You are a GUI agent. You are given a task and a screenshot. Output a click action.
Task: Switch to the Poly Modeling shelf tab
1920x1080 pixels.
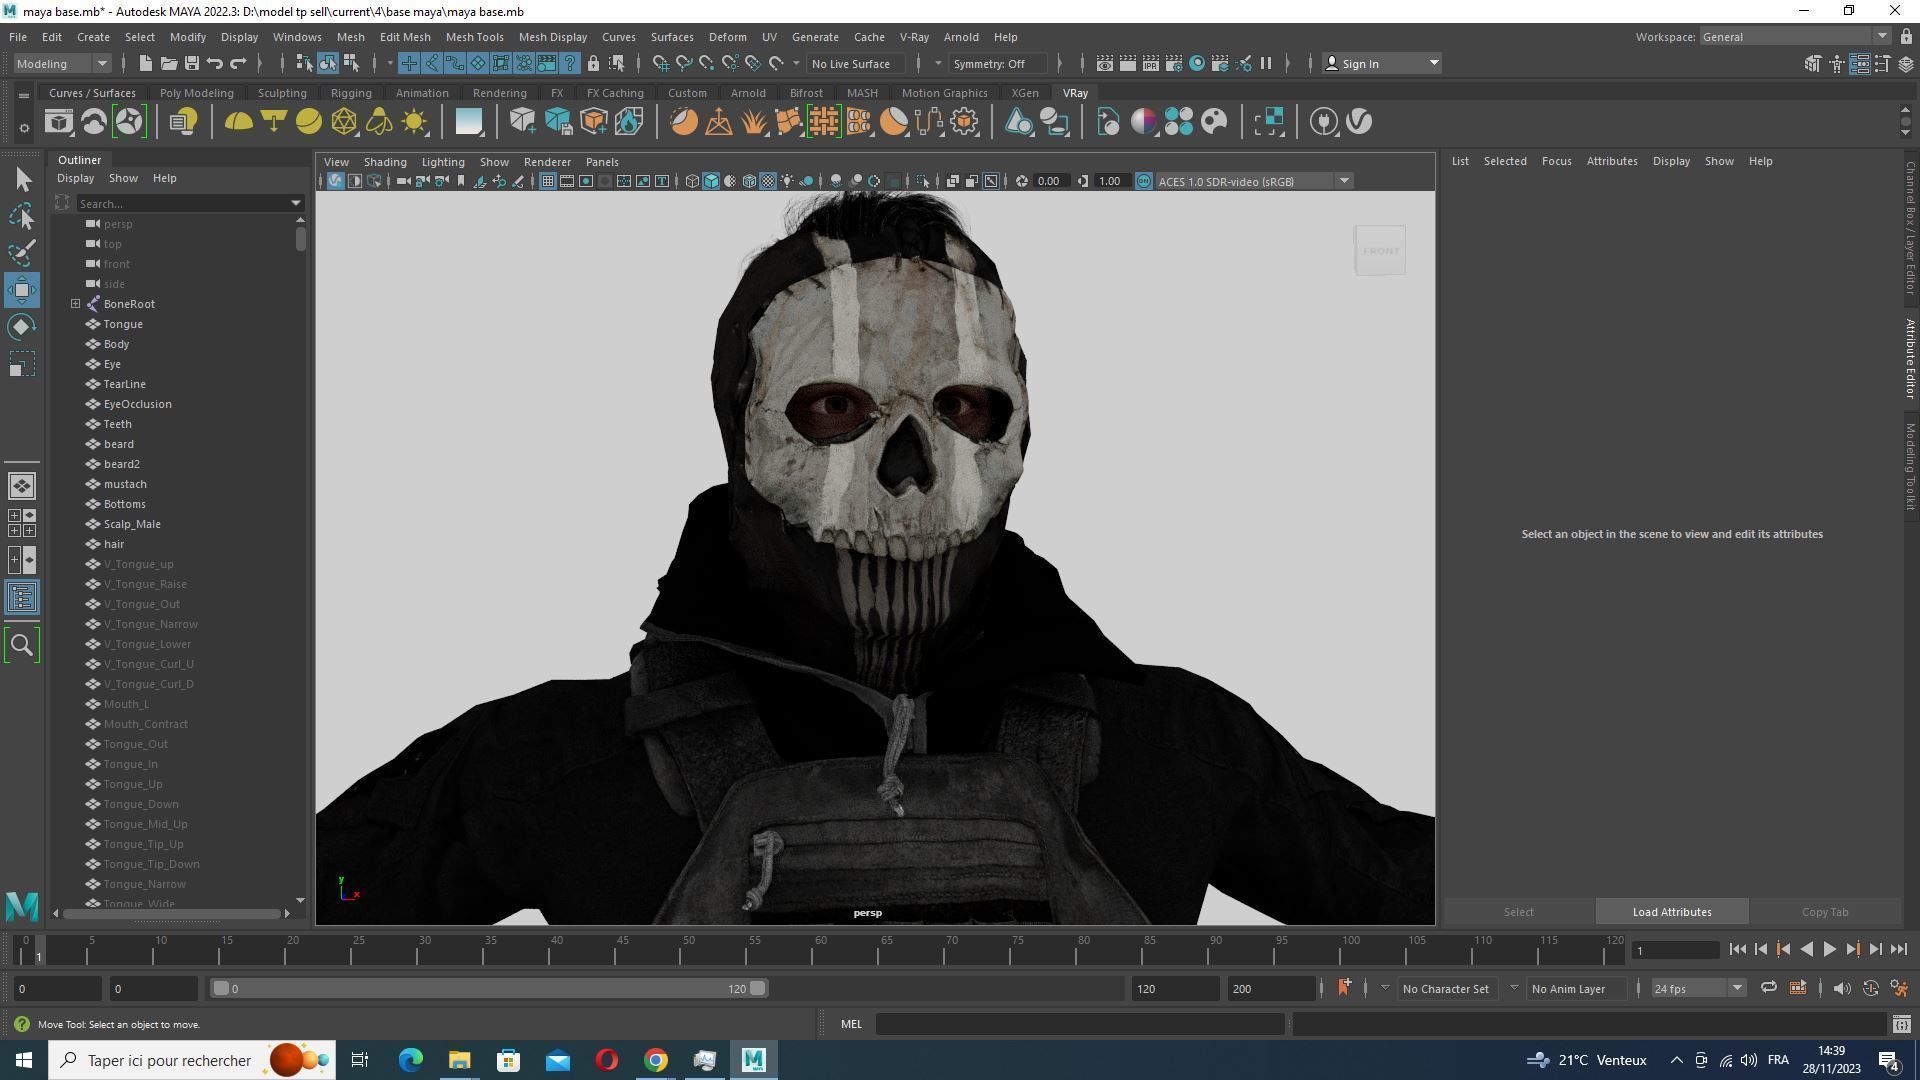click(197, 93)
